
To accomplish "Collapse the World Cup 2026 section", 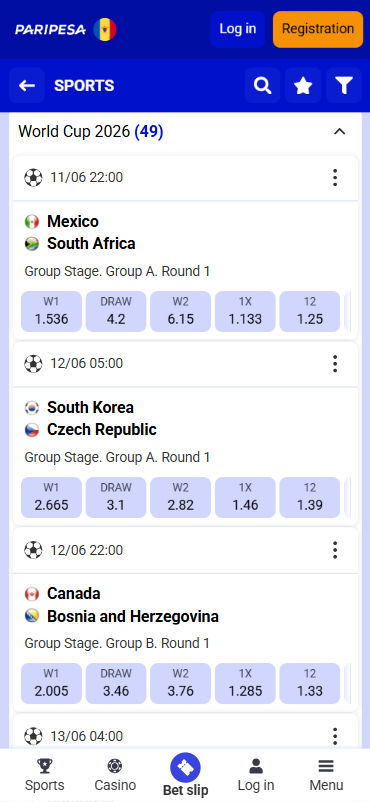I will (339, 132).
